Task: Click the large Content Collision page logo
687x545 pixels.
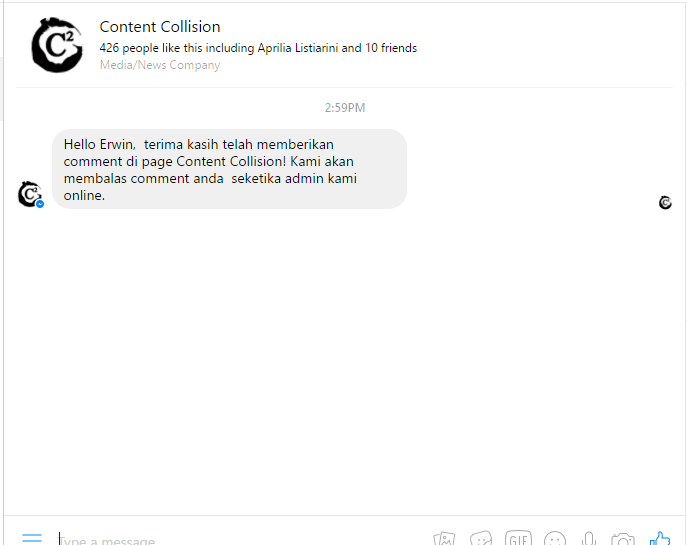Action: click(57, 45)
